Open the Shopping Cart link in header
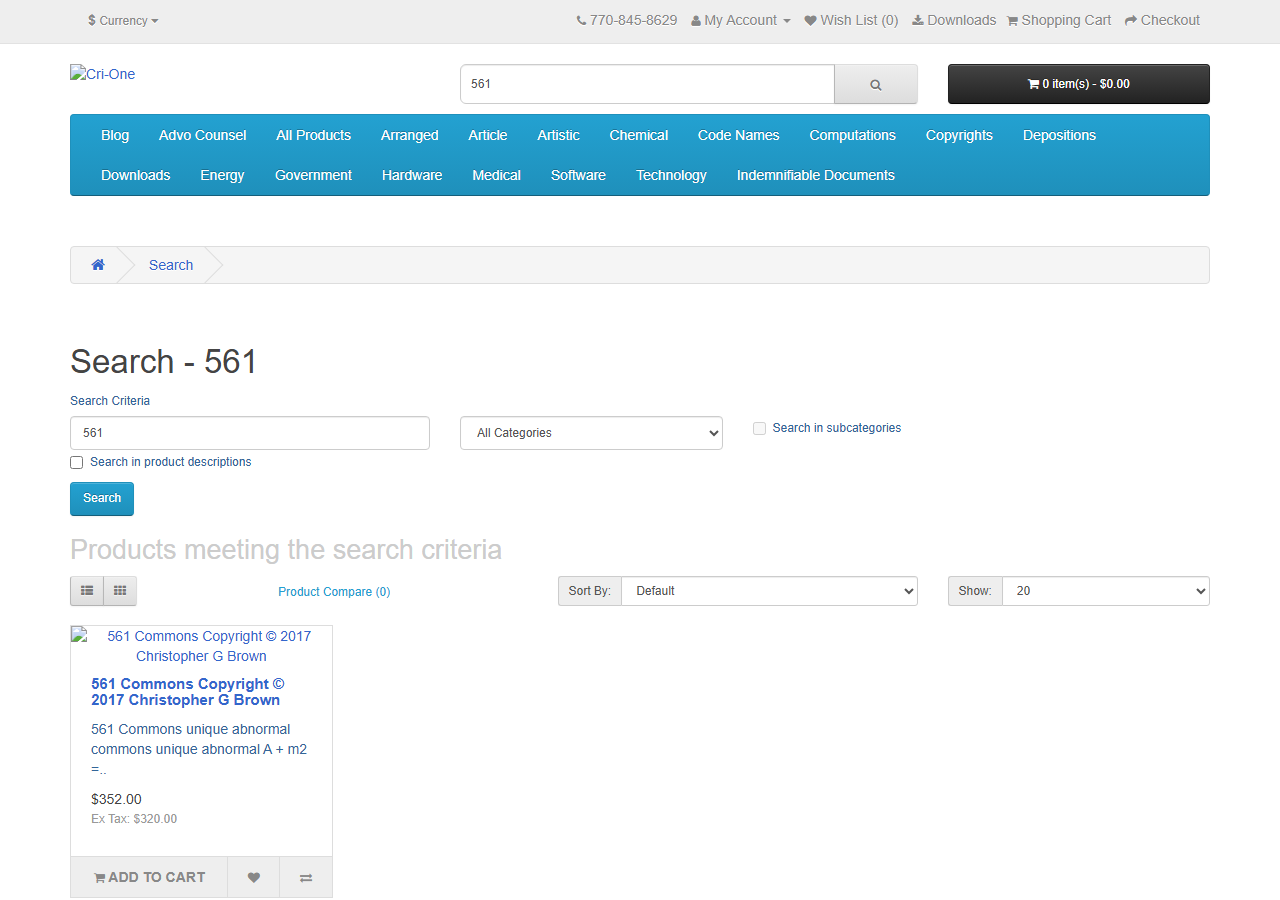This screenshot has height=900, width=1280. click(1059, 20)
